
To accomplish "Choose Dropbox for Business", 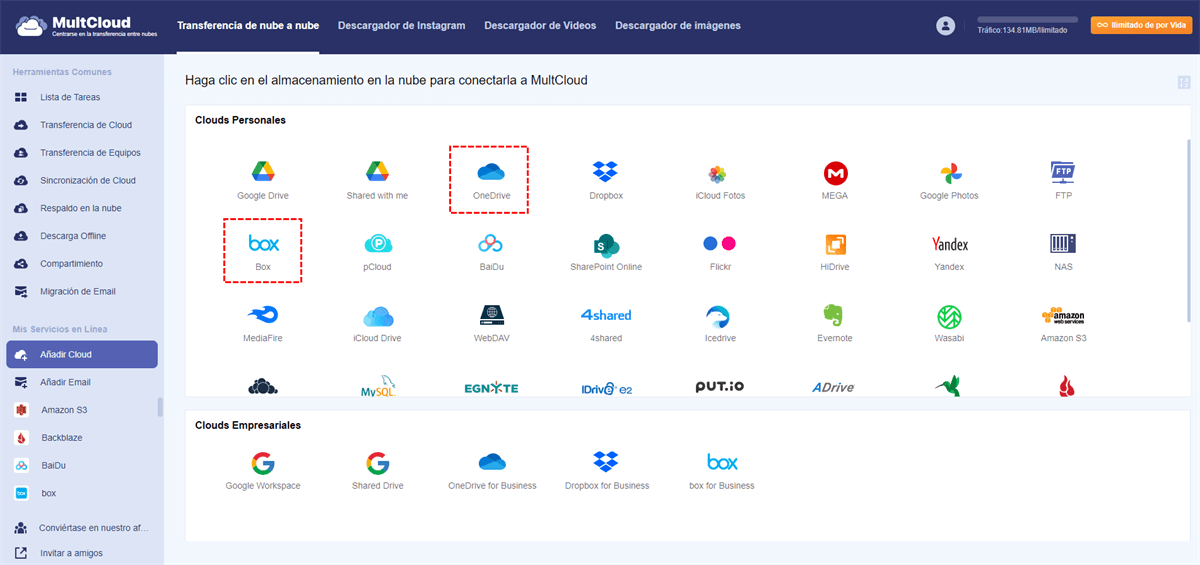I will tap(606, 470).
